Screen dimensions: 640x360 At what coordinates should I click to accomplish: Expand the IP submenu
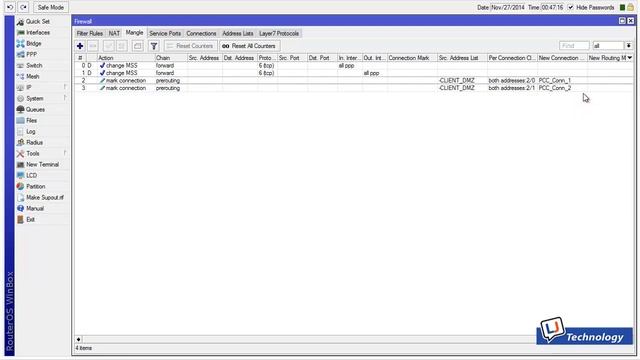[41, 88]
